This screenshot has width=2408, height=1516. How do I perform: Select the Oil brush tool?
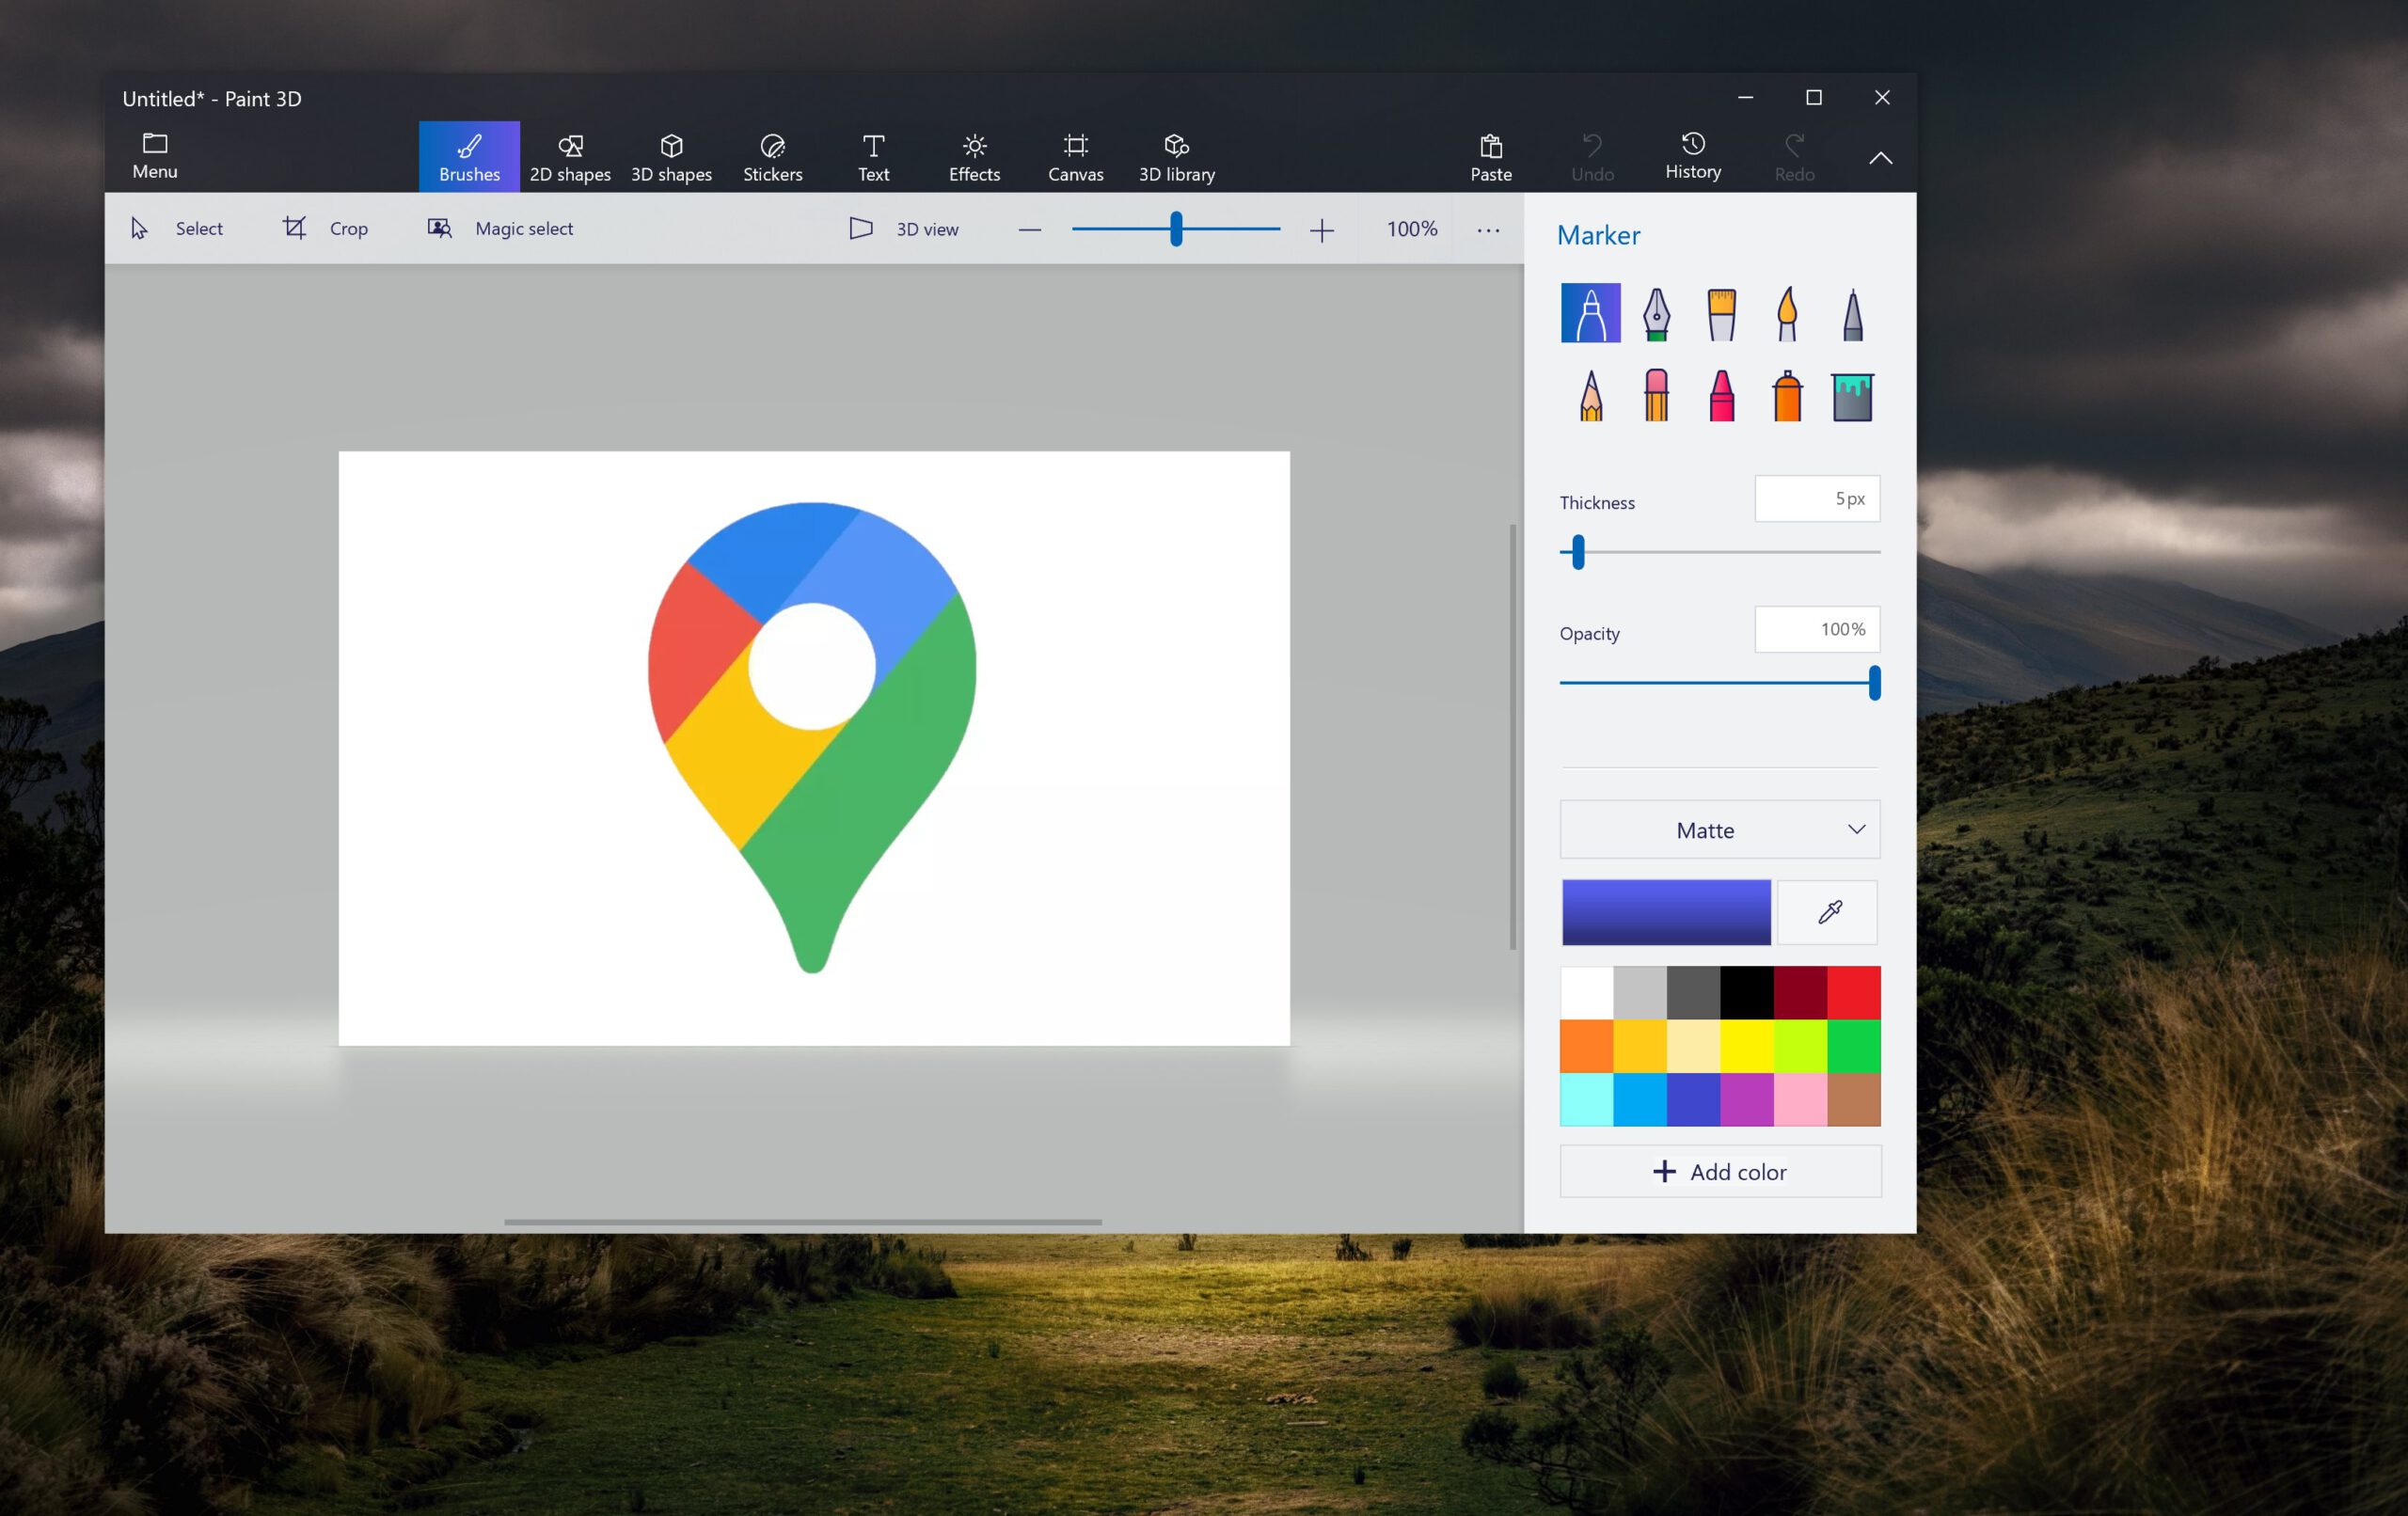(x=1721, y=313)
